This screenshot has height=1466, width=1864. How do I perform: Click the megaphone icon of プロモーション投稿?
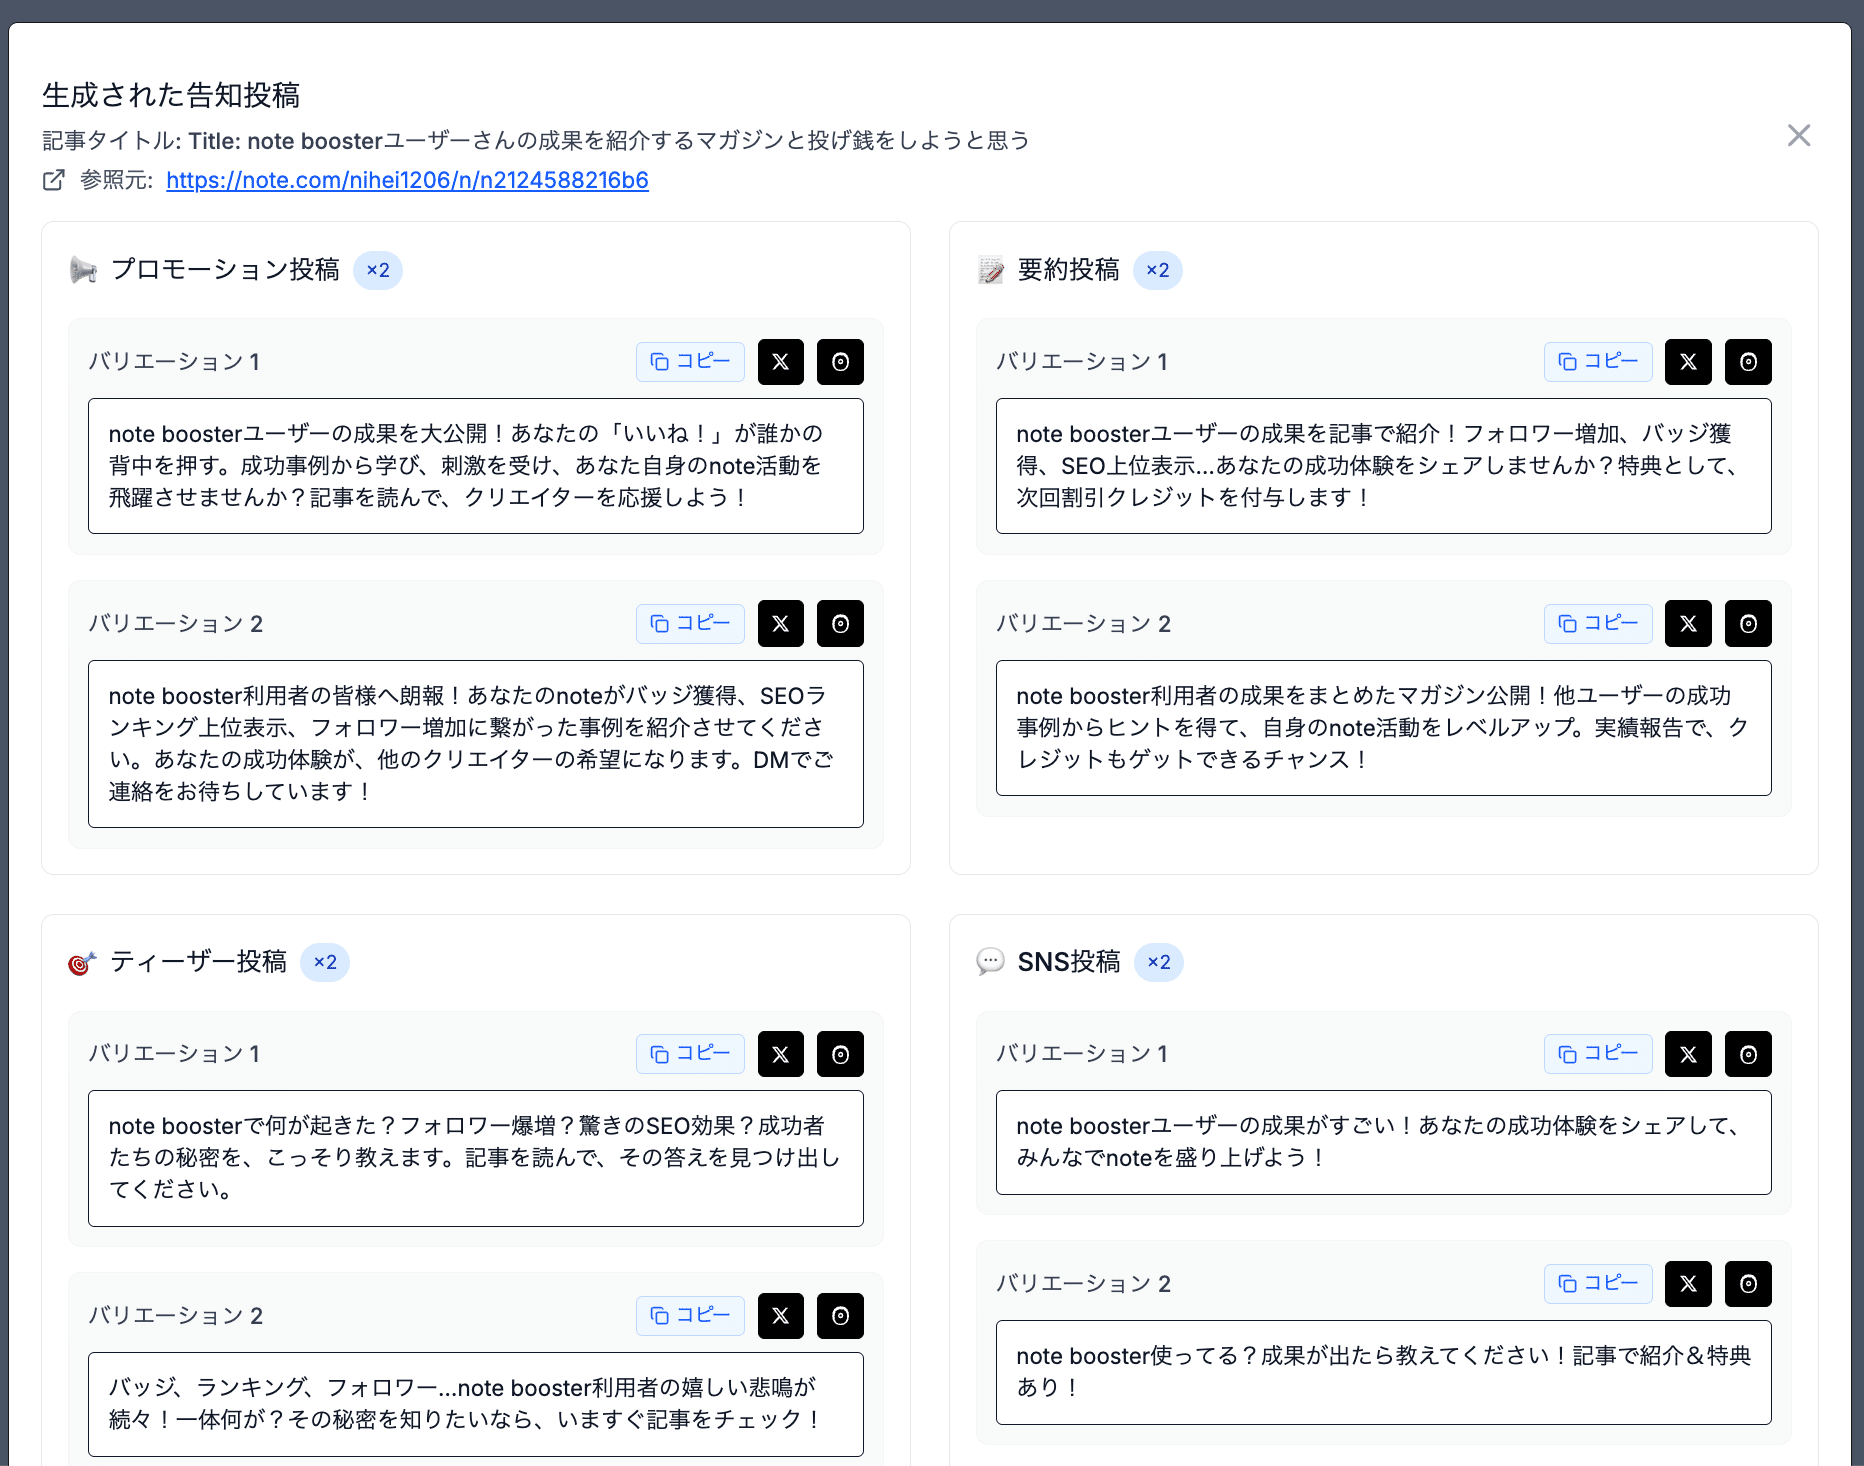[83, 270]
